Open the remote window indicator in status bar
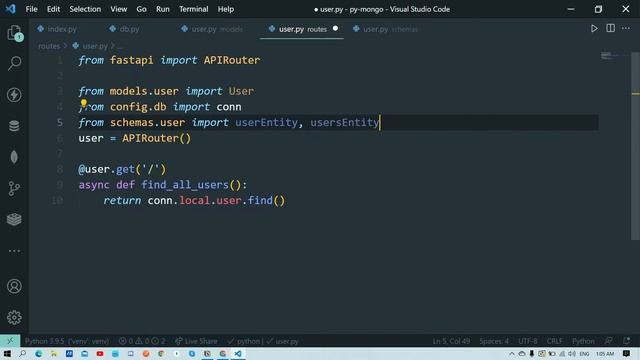640x360 pixels. coord(10,341)
